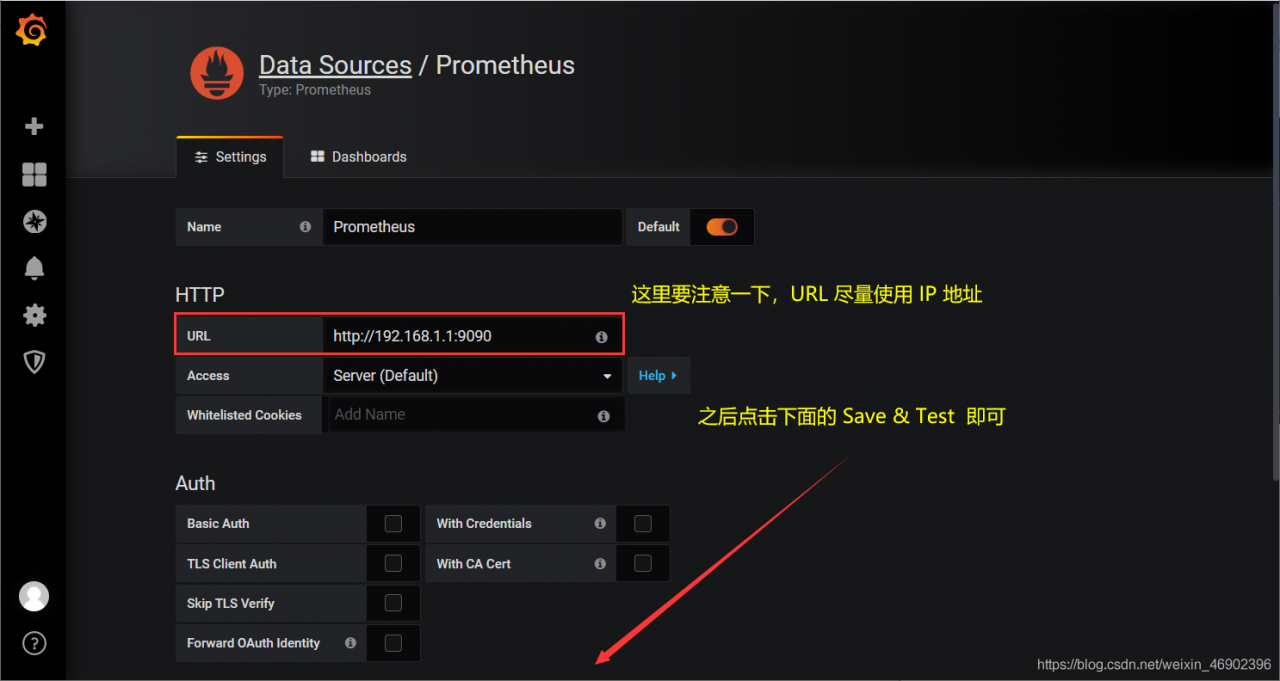
Task: Expand the Access Help section
Action: [x=658, y=376]
